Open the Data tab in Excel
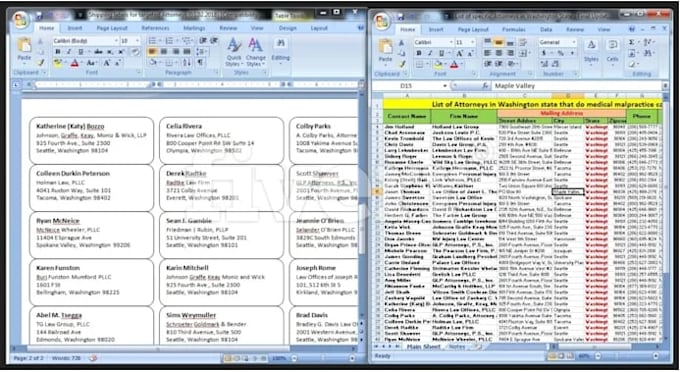This screenshot has height=372, width=680. [546, 29]
